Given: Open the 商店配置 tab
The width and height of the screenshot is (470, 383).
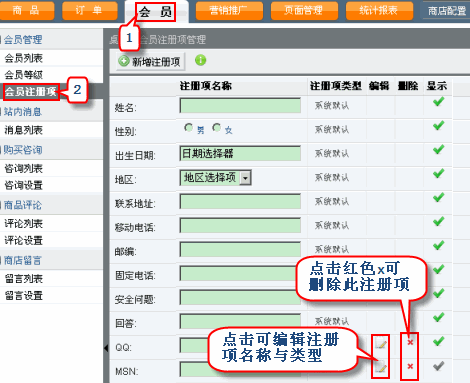Looking at the screenshot, I should point(446,11).
